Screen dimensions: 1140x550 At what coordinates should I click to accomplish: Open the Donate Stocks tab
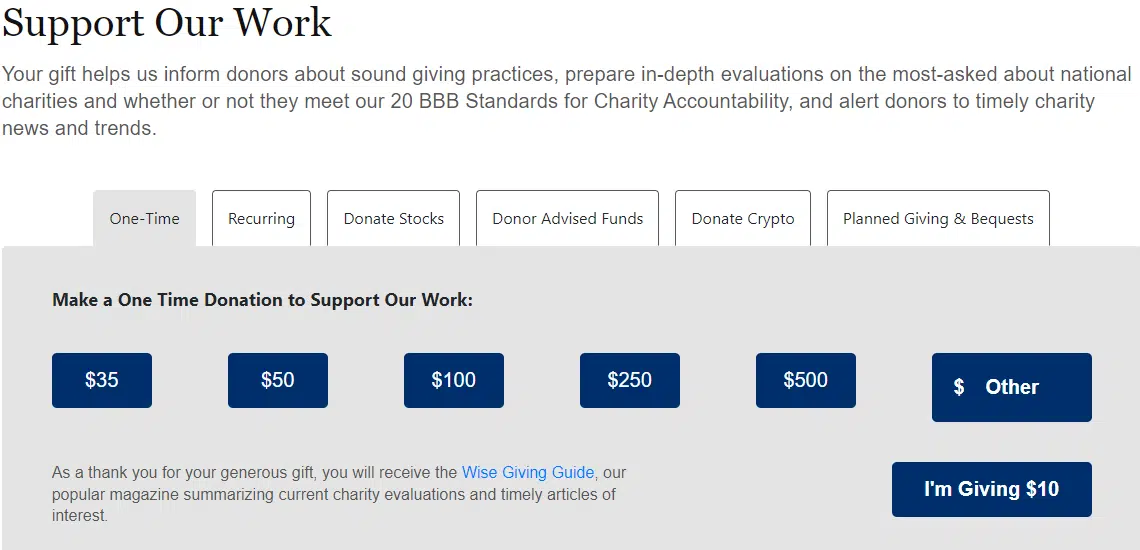(x=393, y=219)
